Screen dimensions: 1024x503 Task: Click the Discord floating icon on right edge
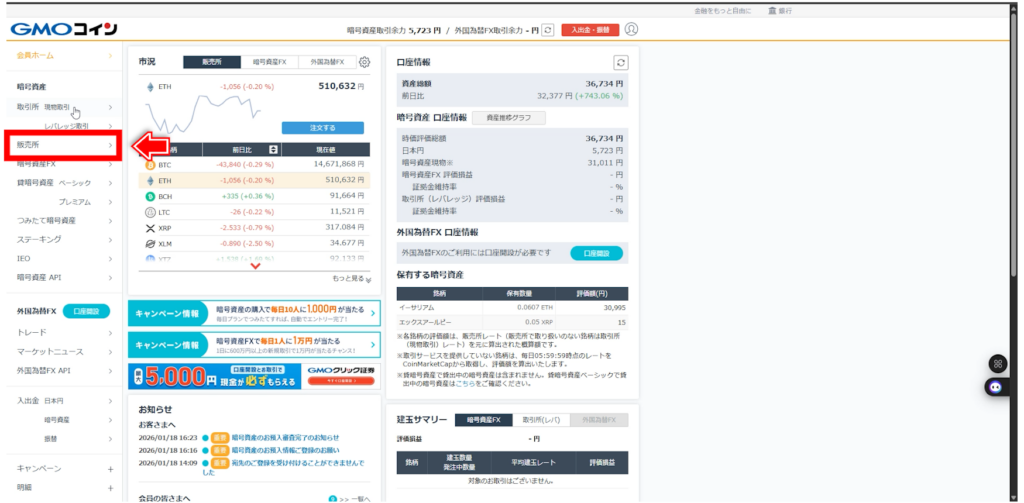click(x=995, y=386)
